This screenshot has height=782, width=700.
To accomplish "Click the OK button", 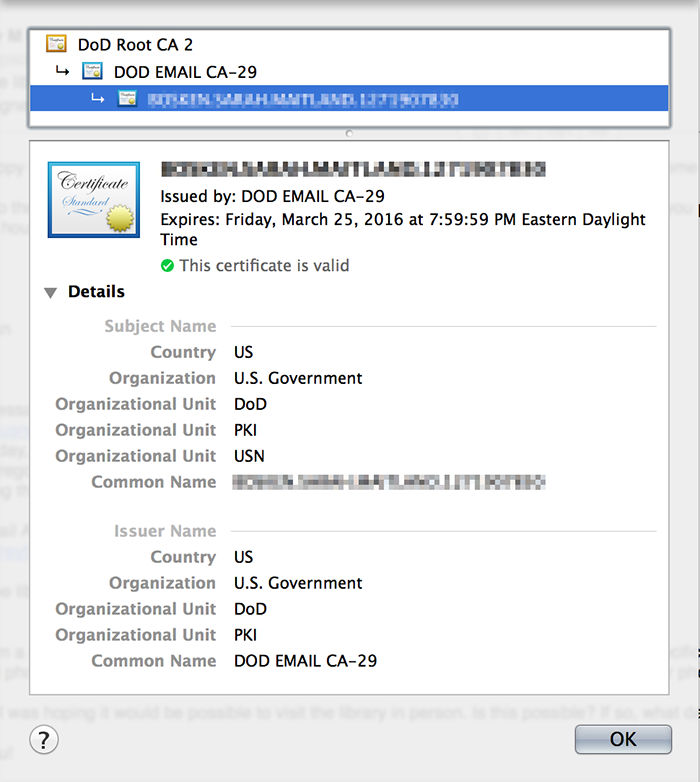I will pos(623,739).
